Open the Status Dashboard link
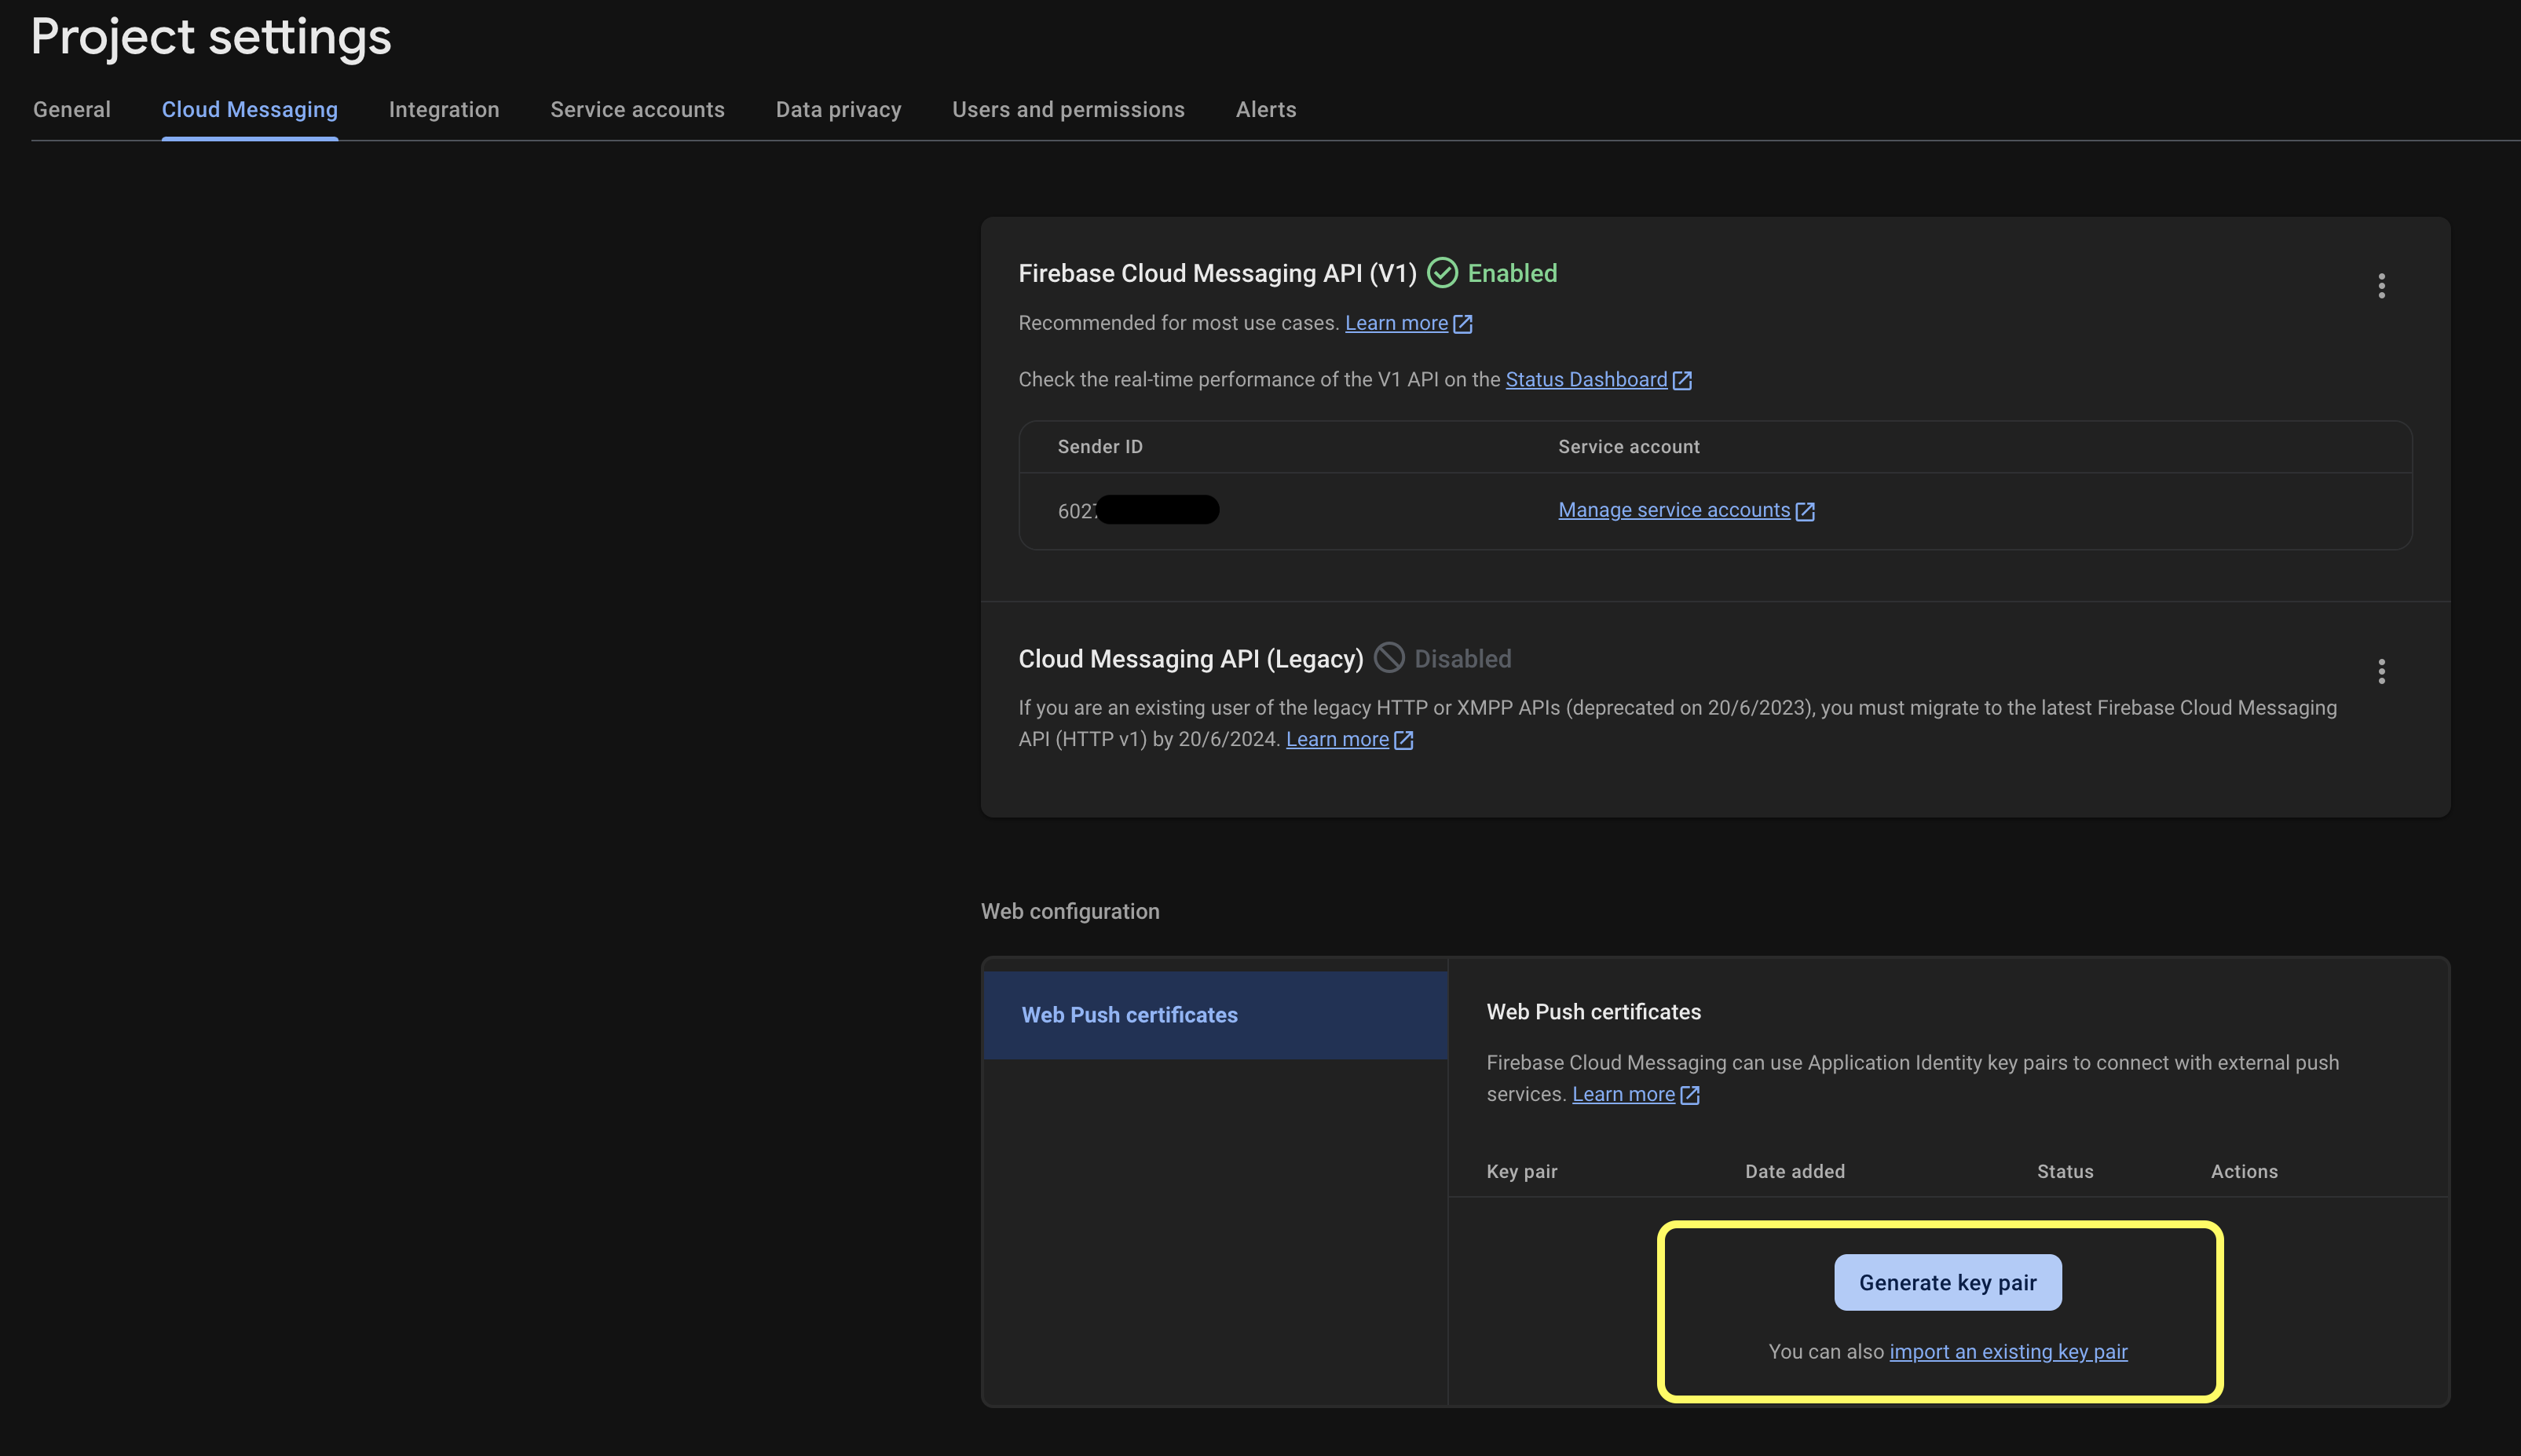 [x=1586, y=380]
